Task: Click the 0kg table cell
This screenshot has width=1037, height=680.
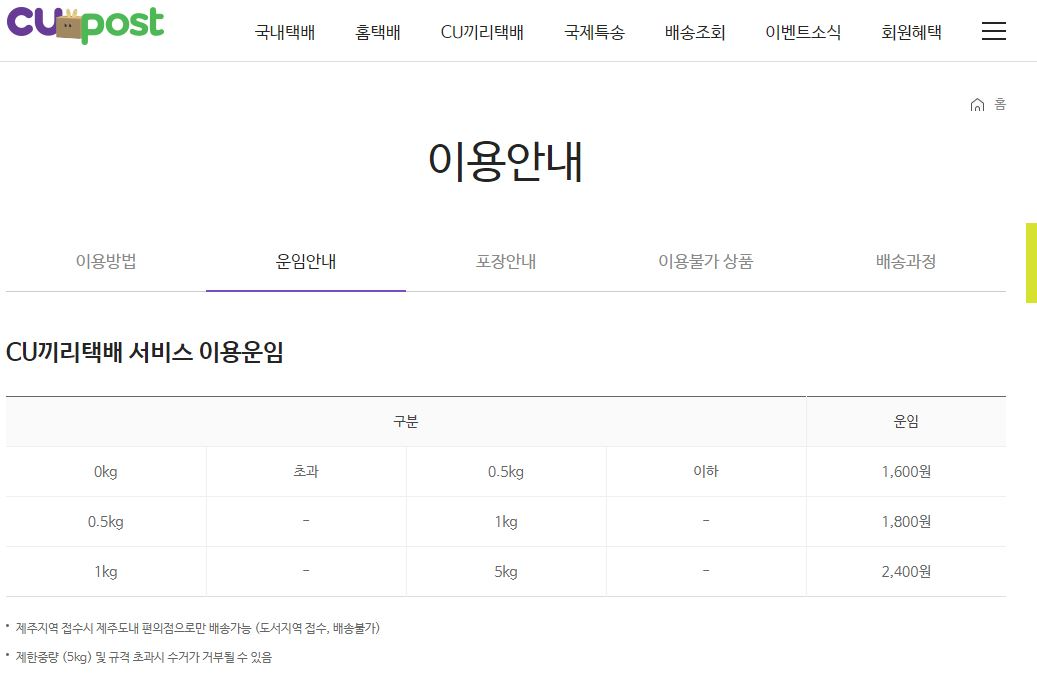Action: pyautogui.click(x=106, y=472)
